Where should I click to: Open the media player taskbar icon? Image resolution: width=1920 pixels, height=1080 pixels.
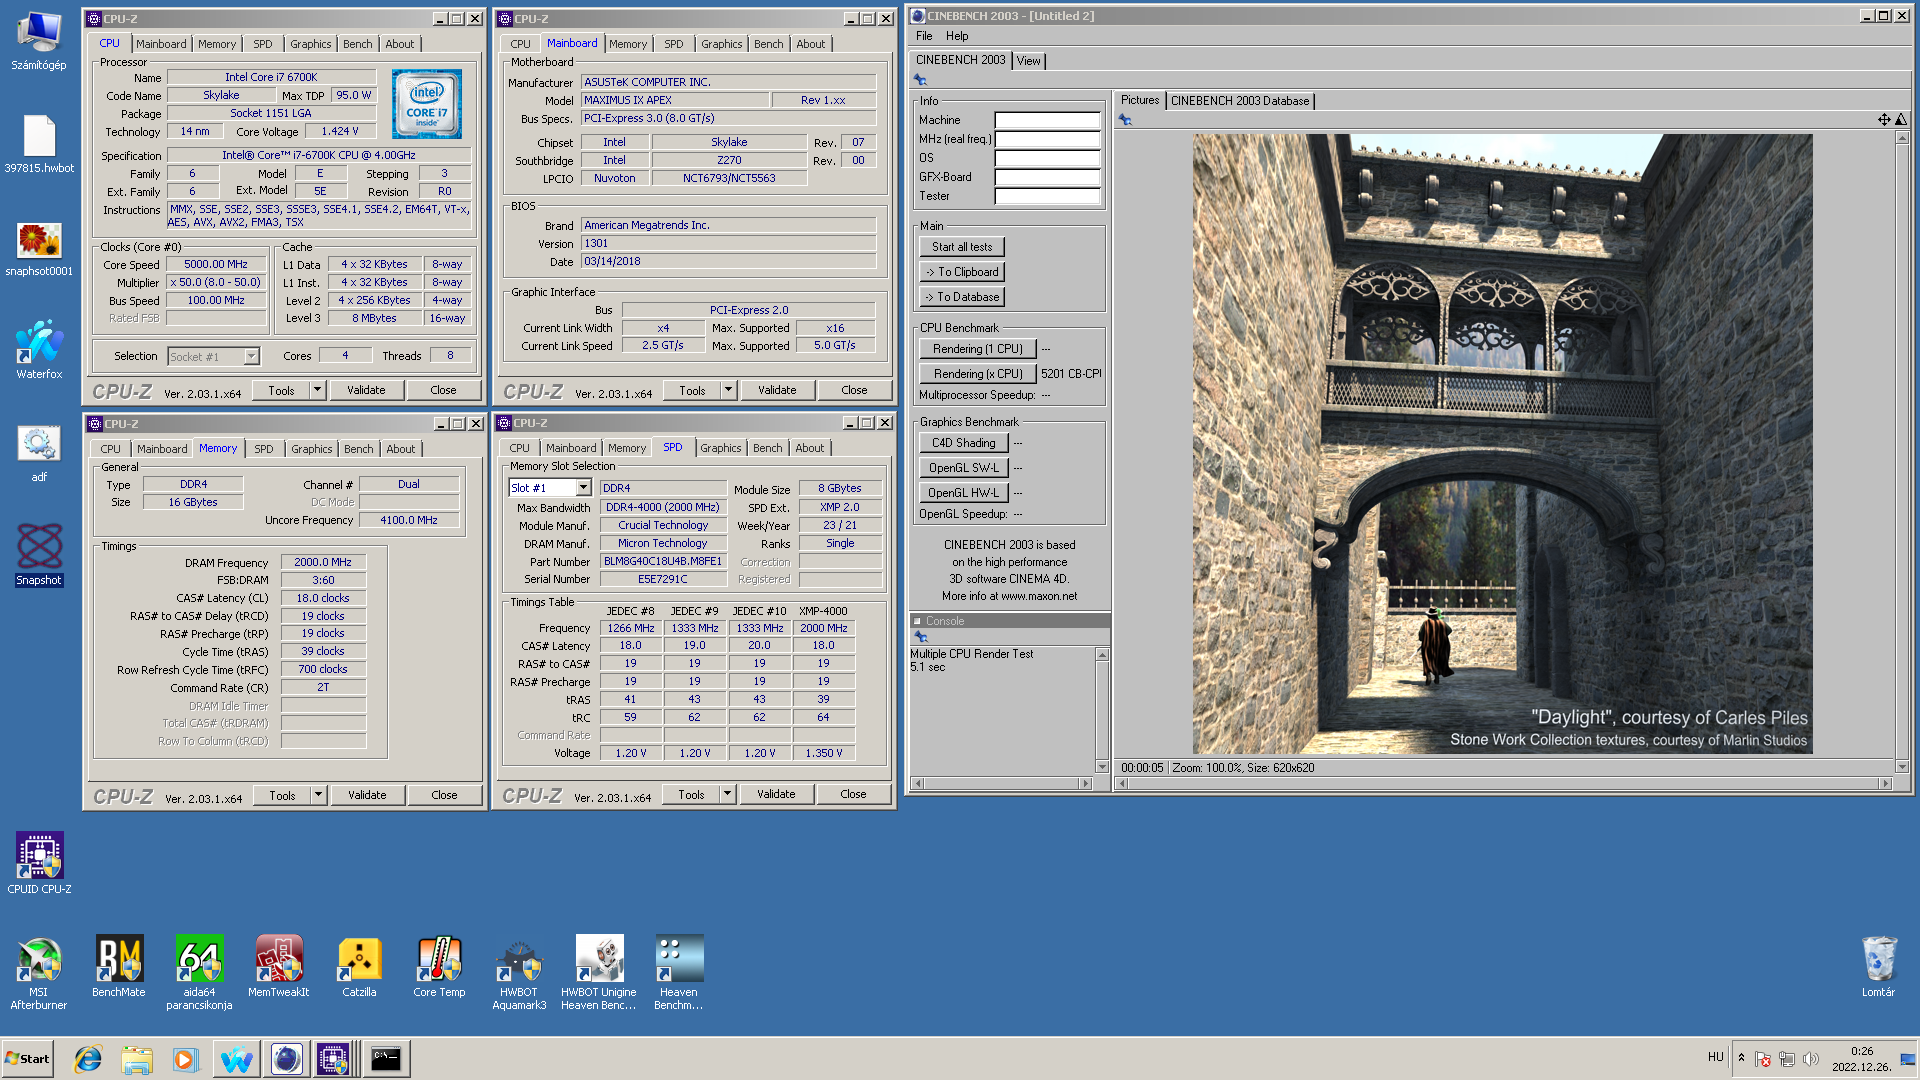coord(186,1059)
